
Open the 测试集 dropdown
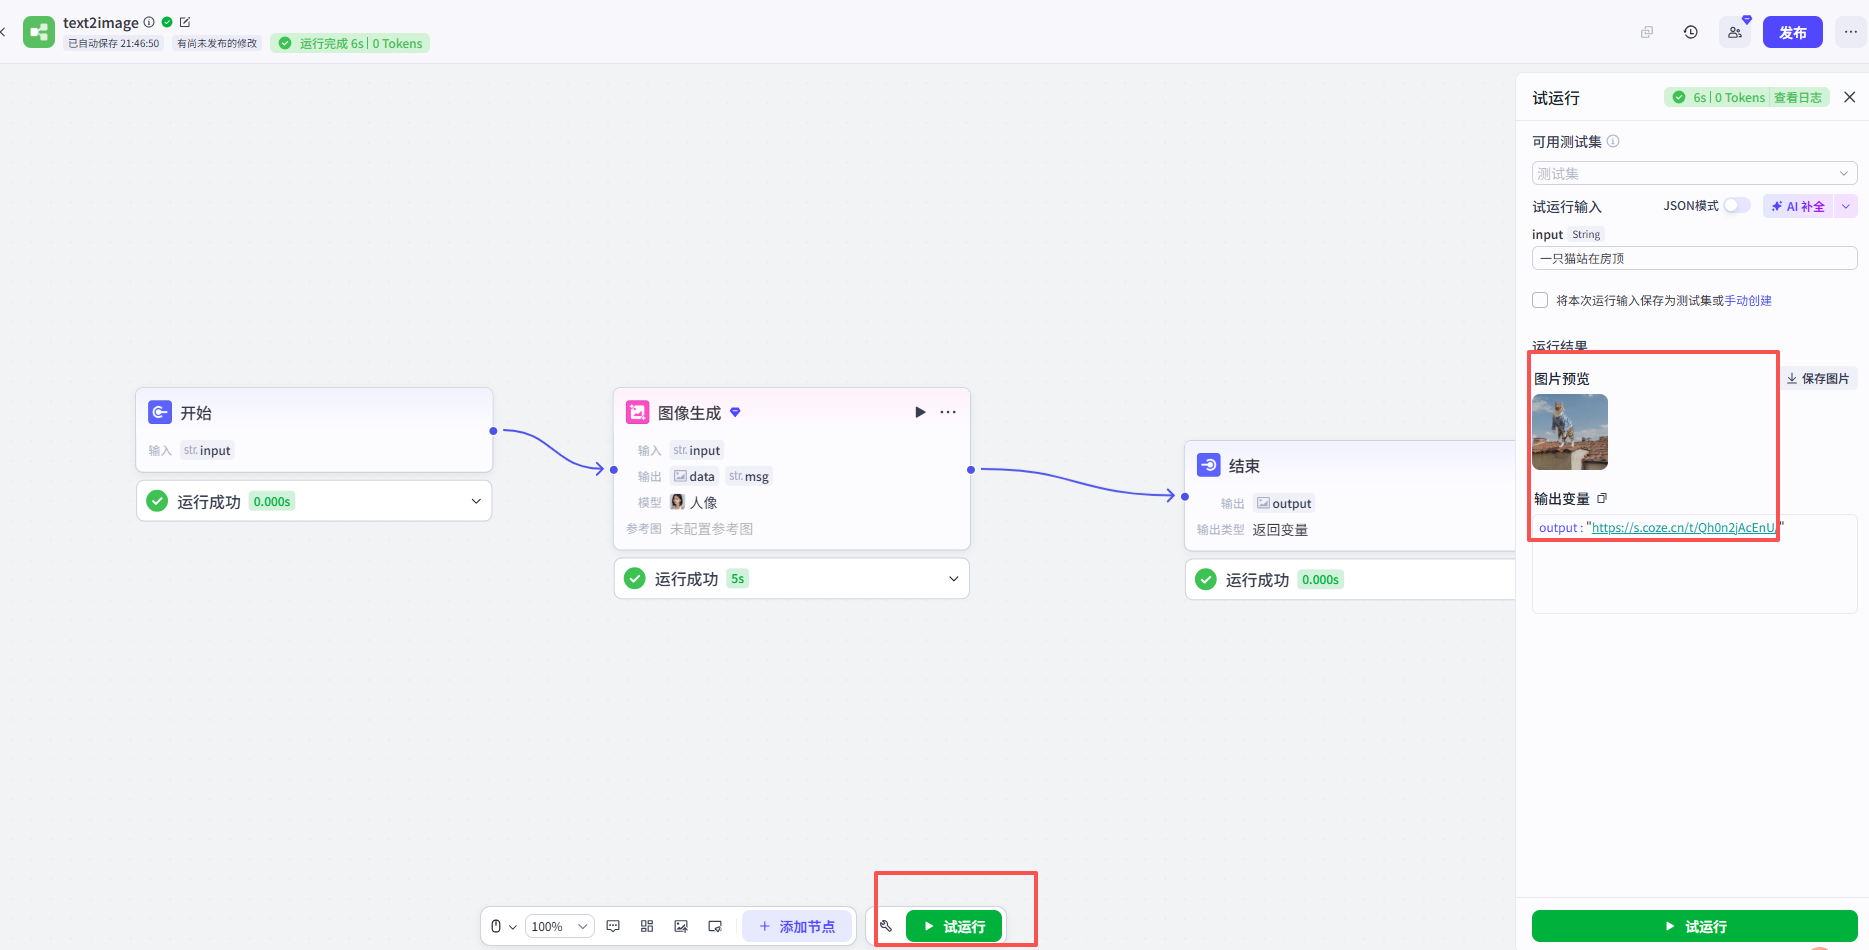click(x=1694, y=173)
